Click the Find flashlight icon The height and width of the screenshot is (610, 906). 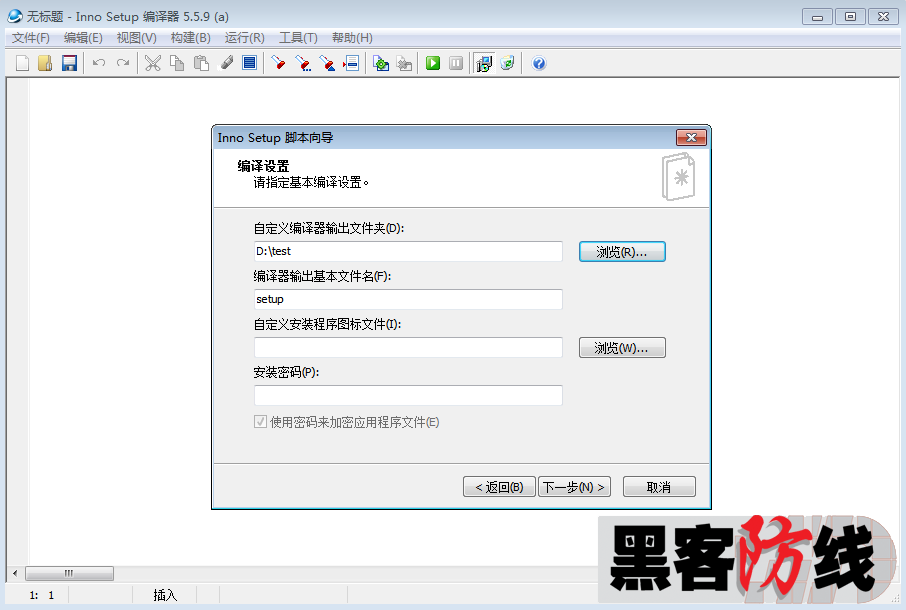[278, 63]
